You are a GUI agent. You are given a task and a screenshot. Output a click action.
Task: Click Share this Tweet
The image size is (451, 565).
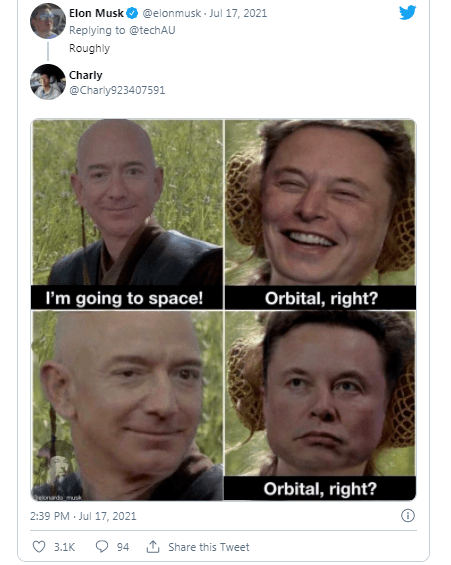tap(209, 547)
